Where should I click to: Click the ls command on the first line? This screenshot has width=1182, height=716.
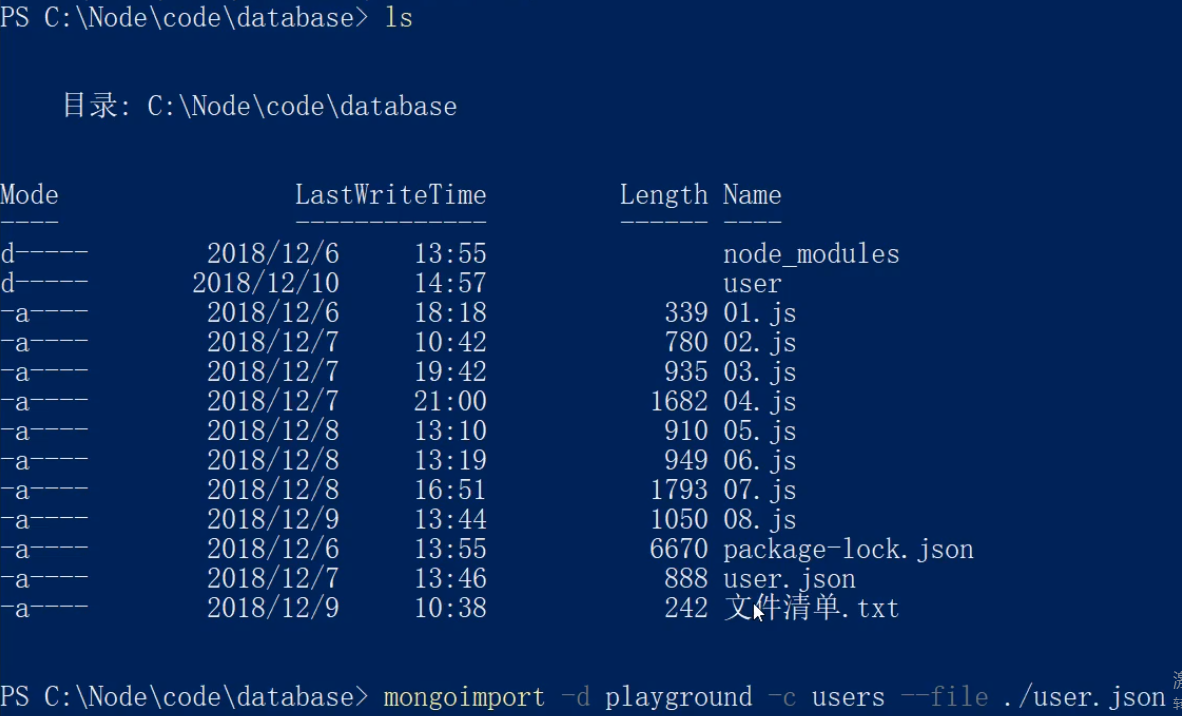[398, 19]
